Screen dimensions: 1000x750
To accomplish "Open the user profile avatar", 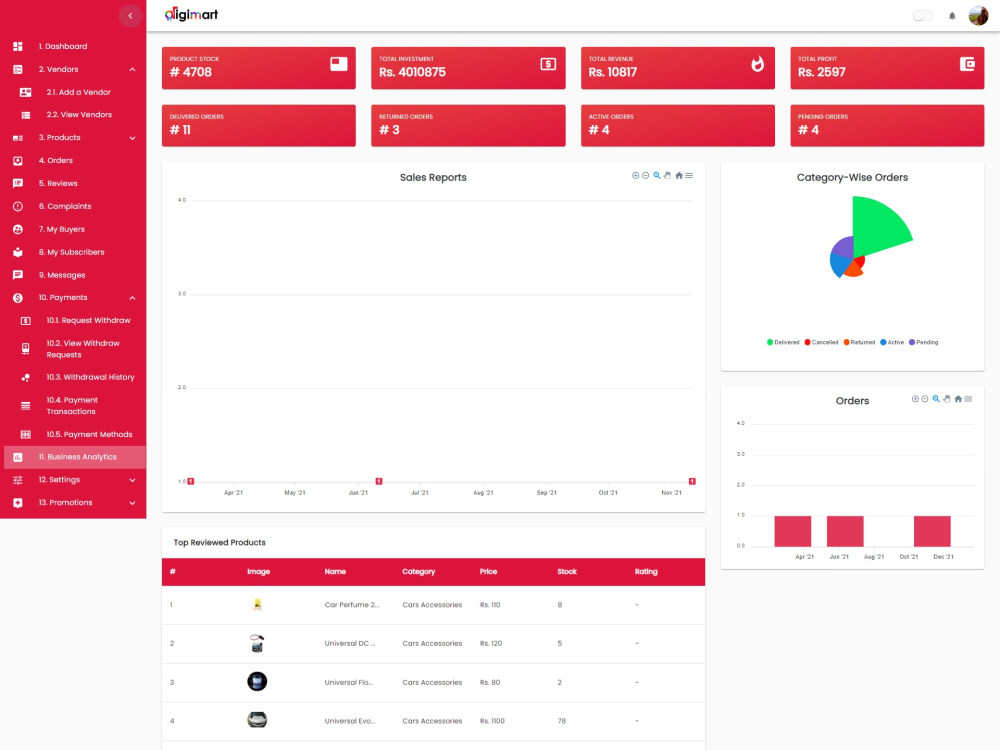I will coord(978,16).
